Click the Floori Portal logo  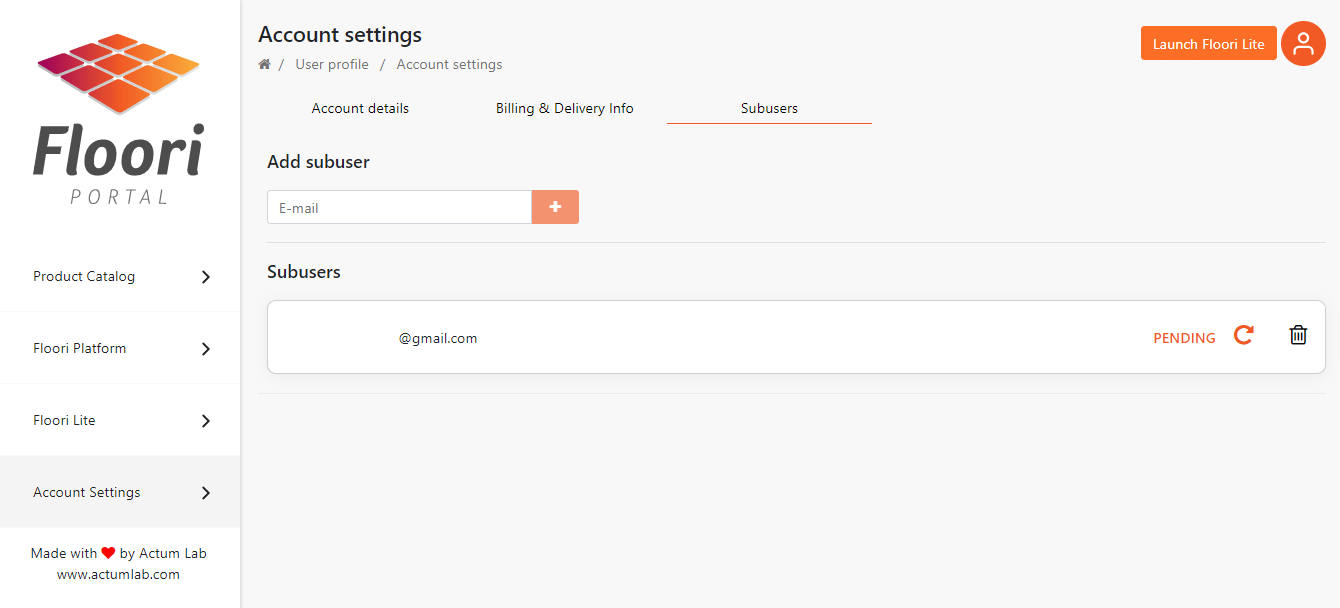119,119
